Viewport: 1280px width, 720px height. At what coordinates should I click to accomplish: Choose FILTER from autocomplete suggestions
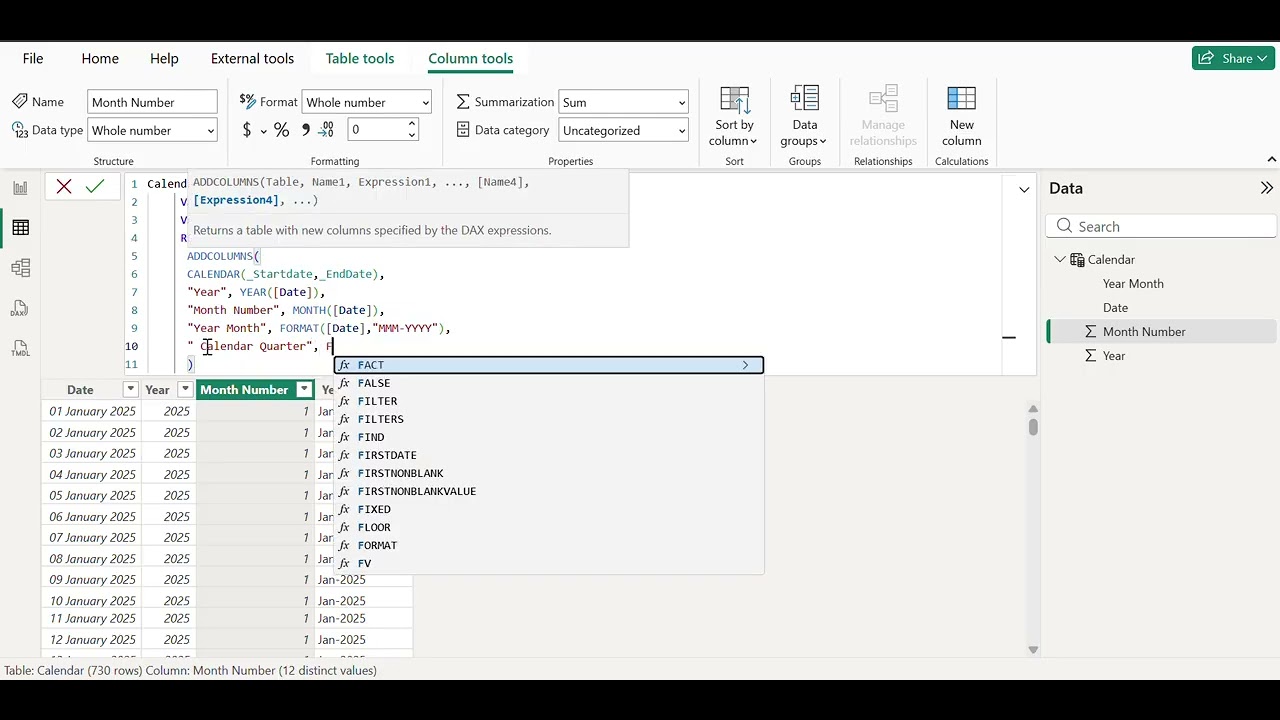point(549,401)
